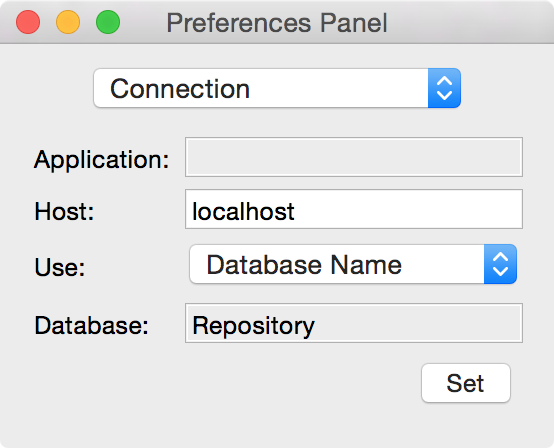Minimize the window using the yellow button

pos(68,22)
